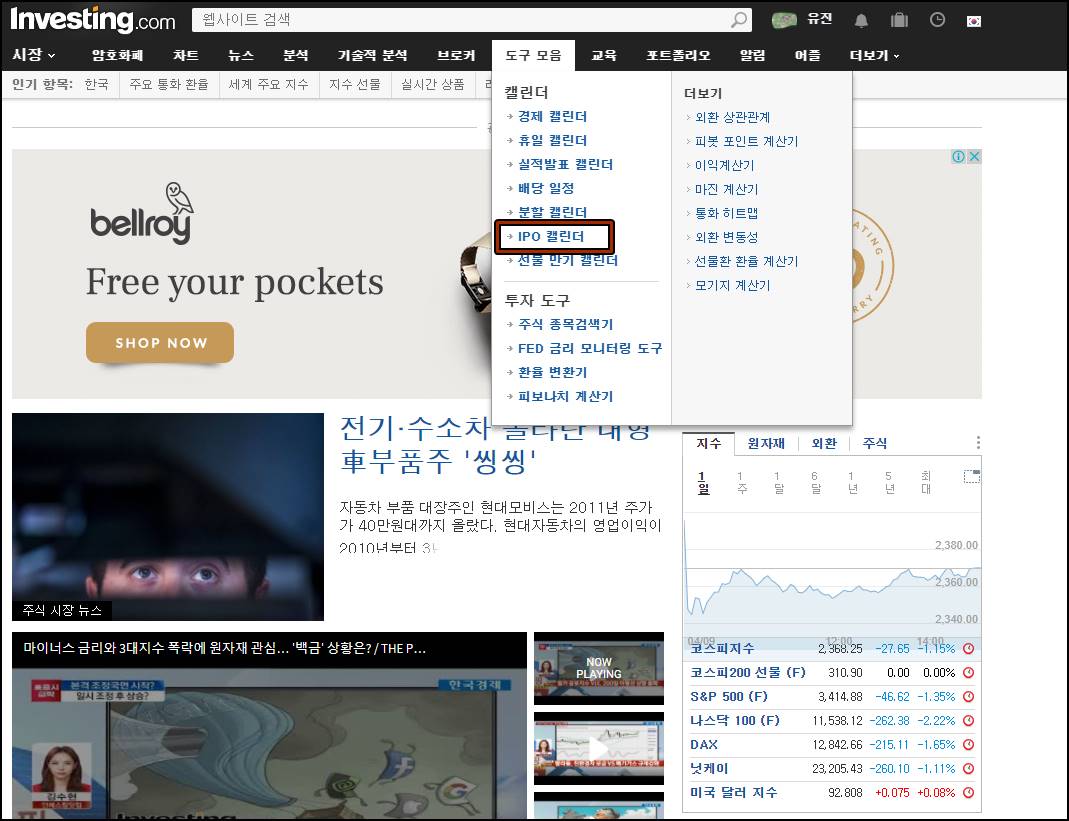Click the user avatar next to 유진
The height and width of the screenshot is (821, 1069).
tap(784, 20)
